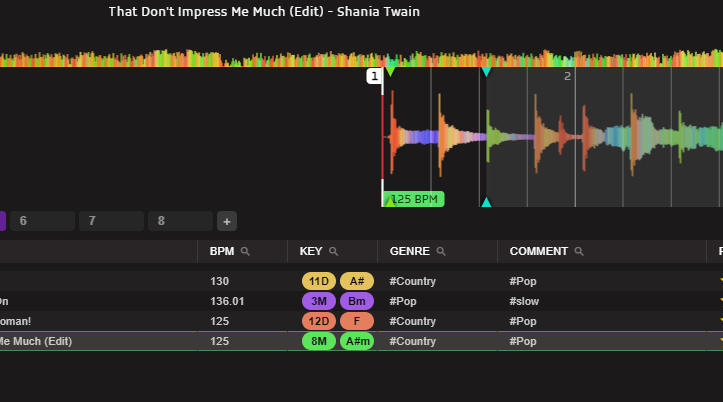Click the search icon in KEY column
Screen dimensions: 723x402
coord(334,252)
